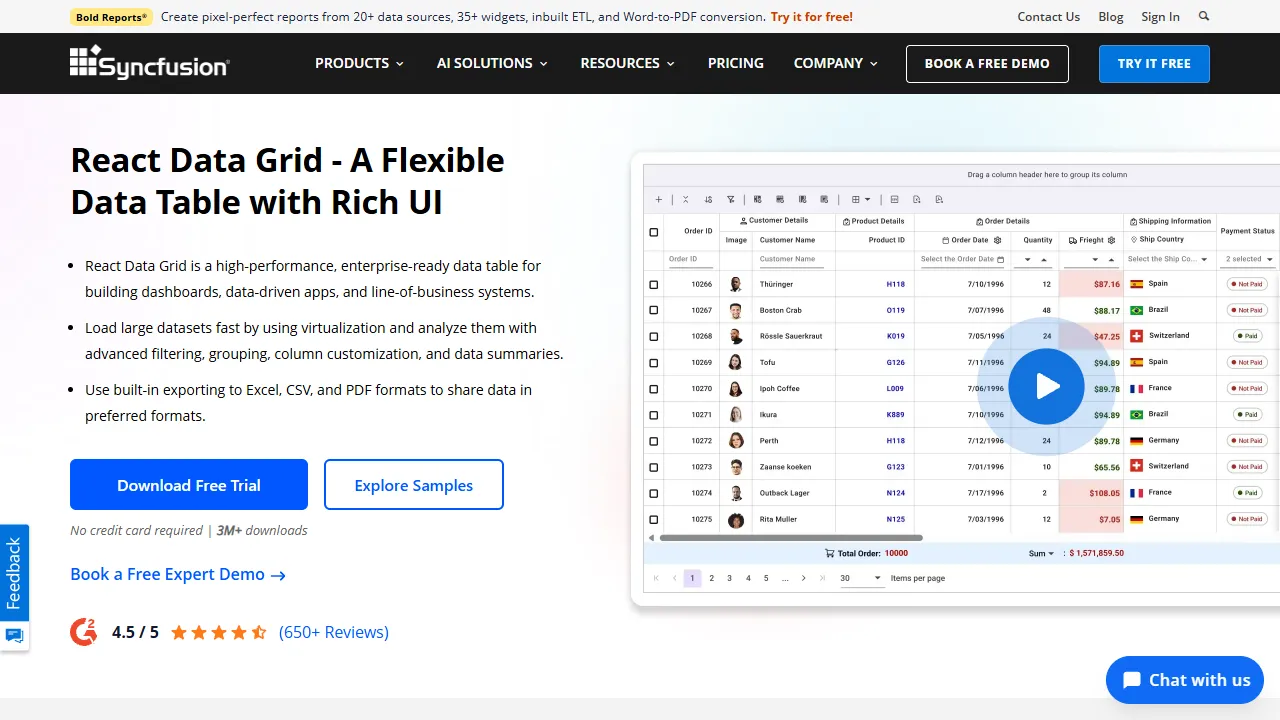
Task: Open the Payment Status '2 selected' dropdown
Action: tap(1248, 259)
